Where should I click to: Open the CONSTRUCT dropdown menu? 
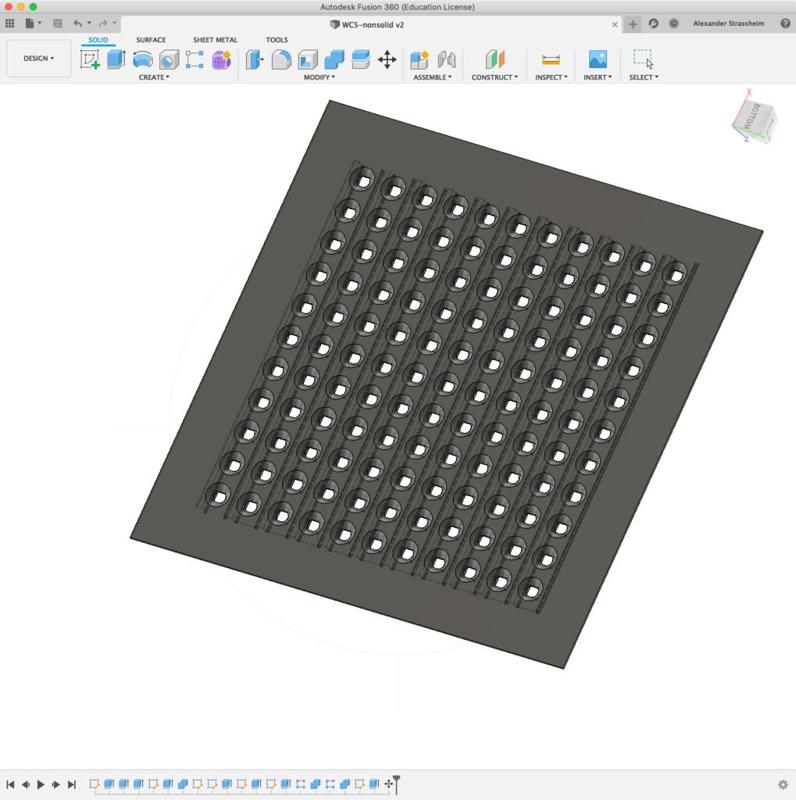(x=494, y=77)
